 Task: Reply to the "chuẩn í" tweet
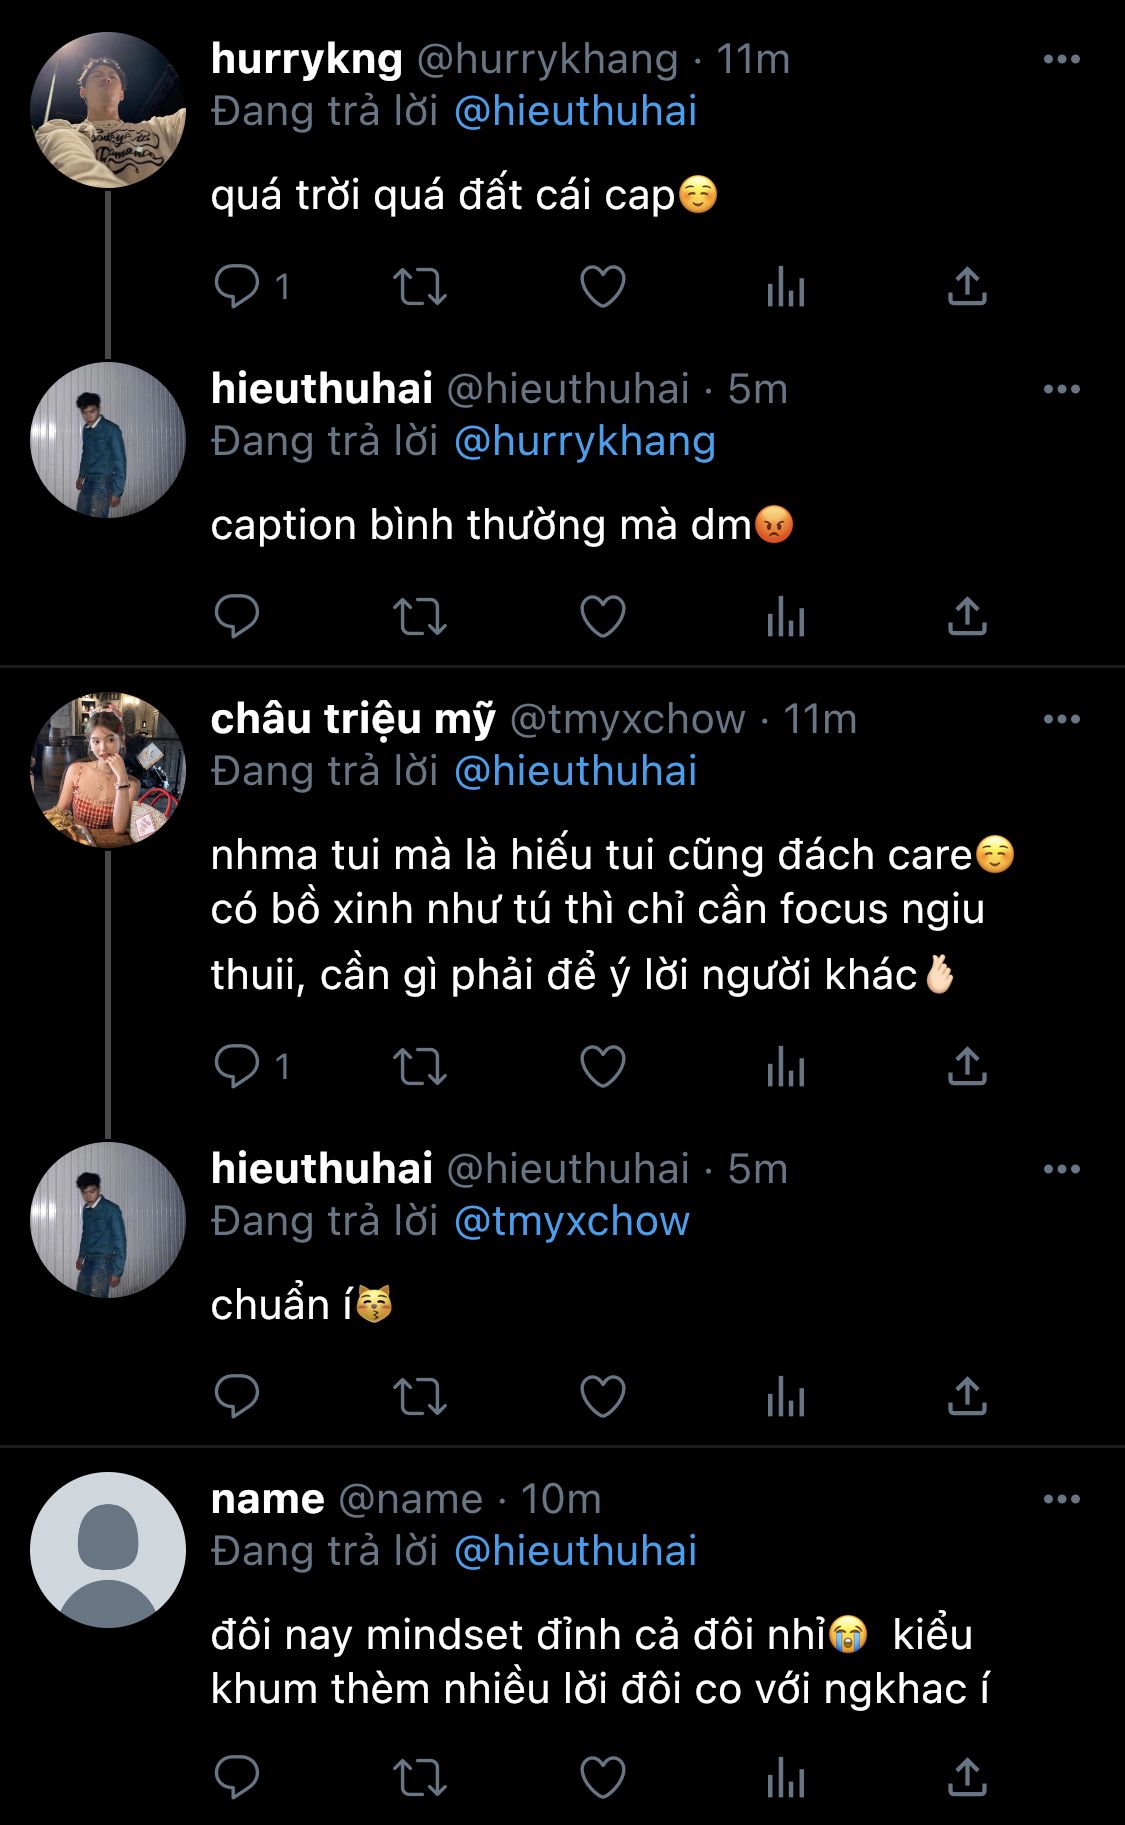coord(237,1396)
